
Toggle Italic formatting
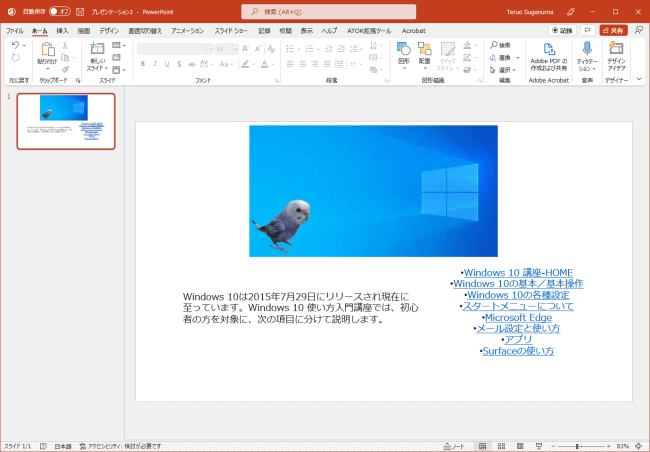pyautogui.click(x=155, y=64)
